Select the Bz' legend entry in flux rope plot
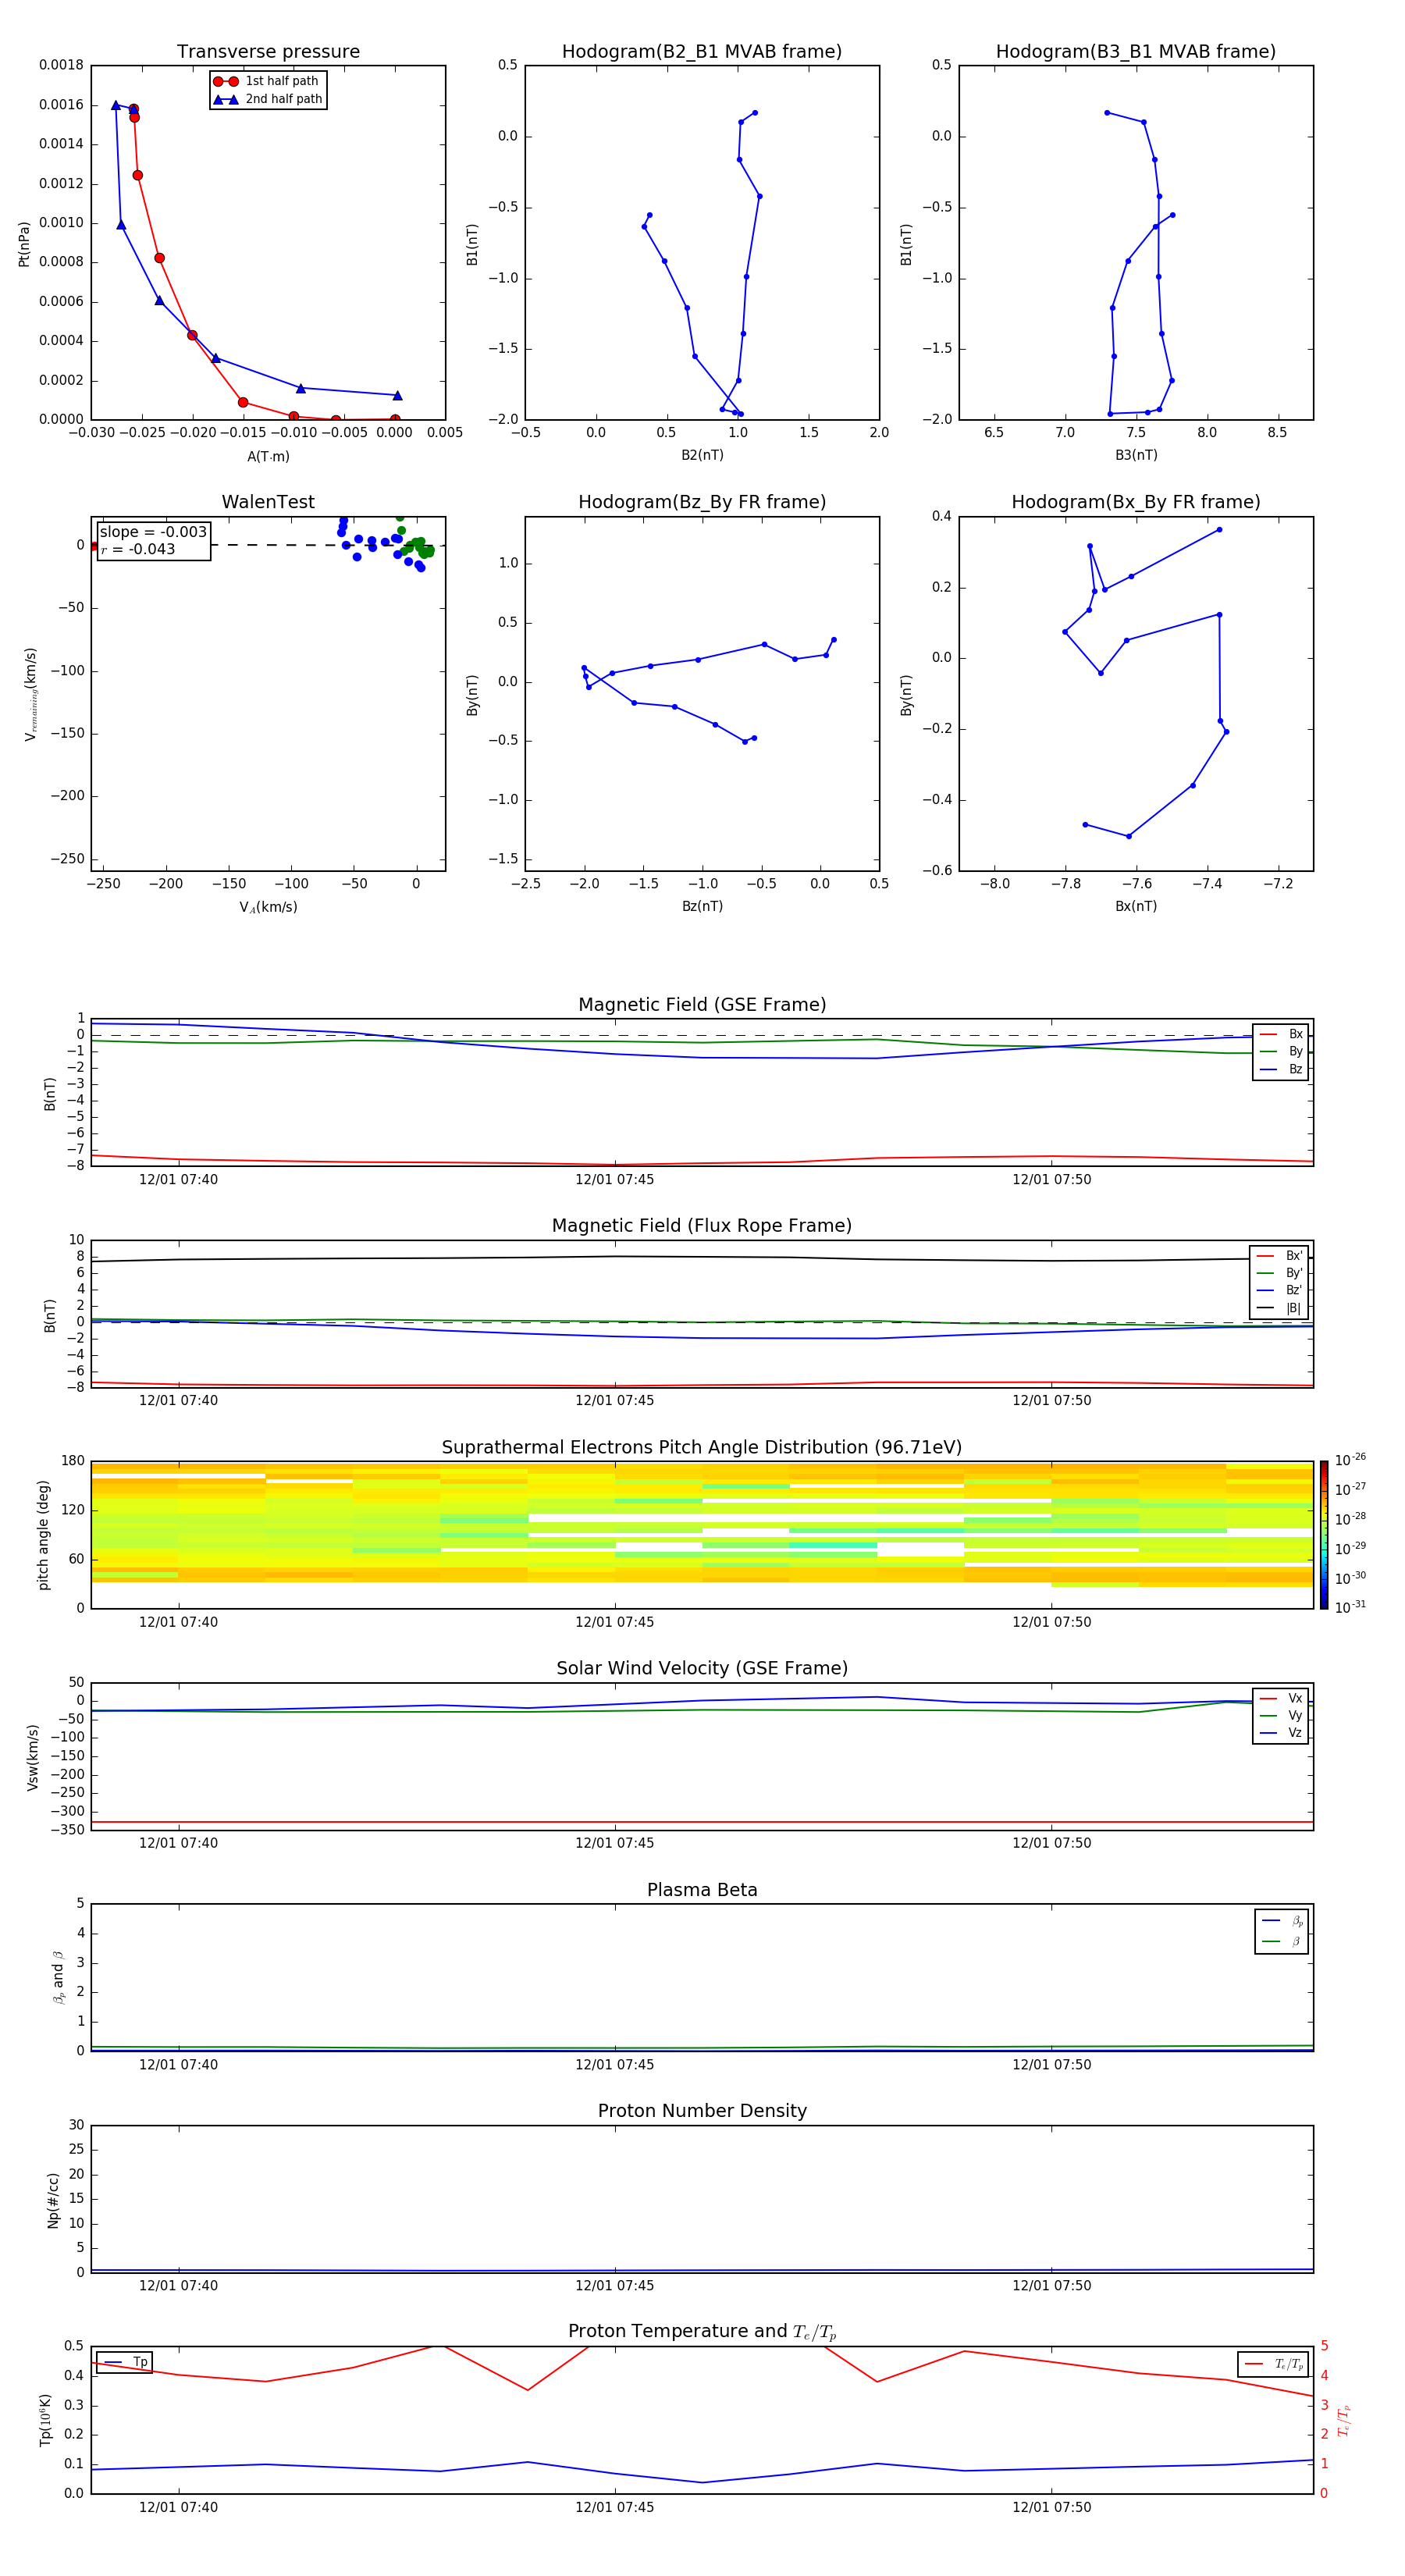This screenshot has height=2576, width=1405. [1280, 1290]
